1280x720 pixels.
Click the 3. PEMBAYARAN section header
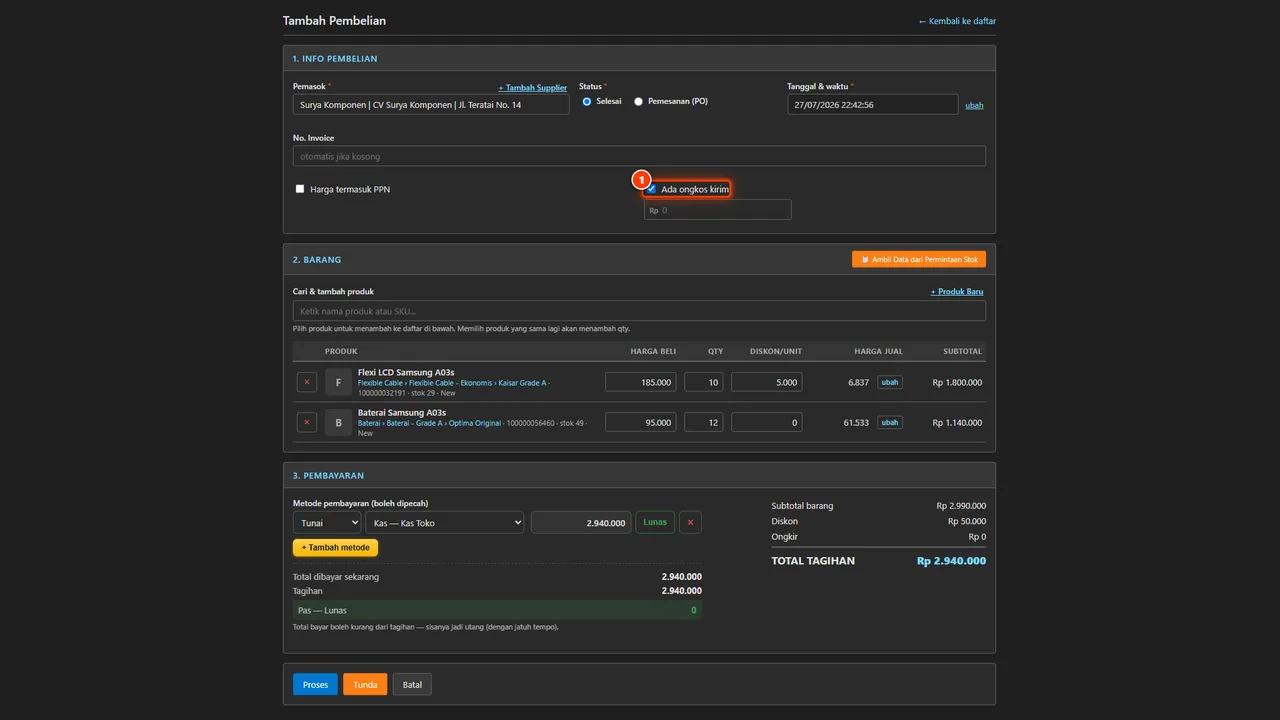point(328,476)
